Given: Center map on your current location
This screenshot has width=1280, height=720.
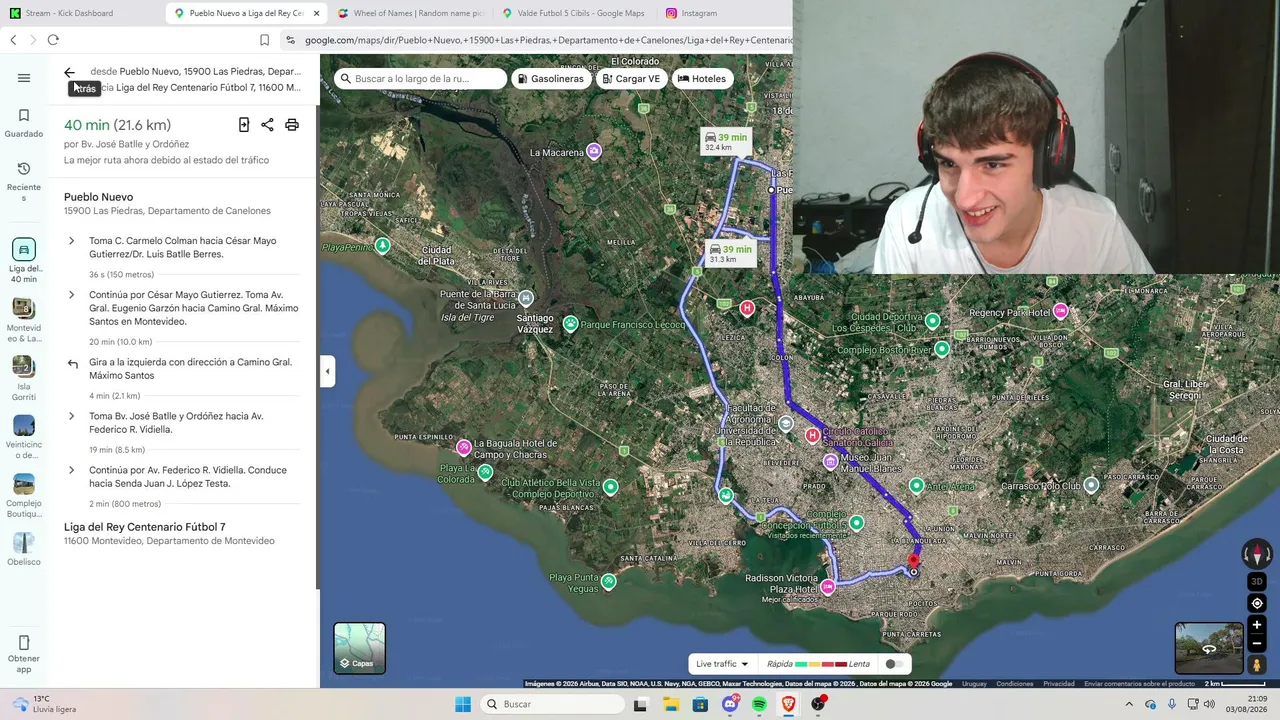Looking at the screenshot, I should (1257, 604).
